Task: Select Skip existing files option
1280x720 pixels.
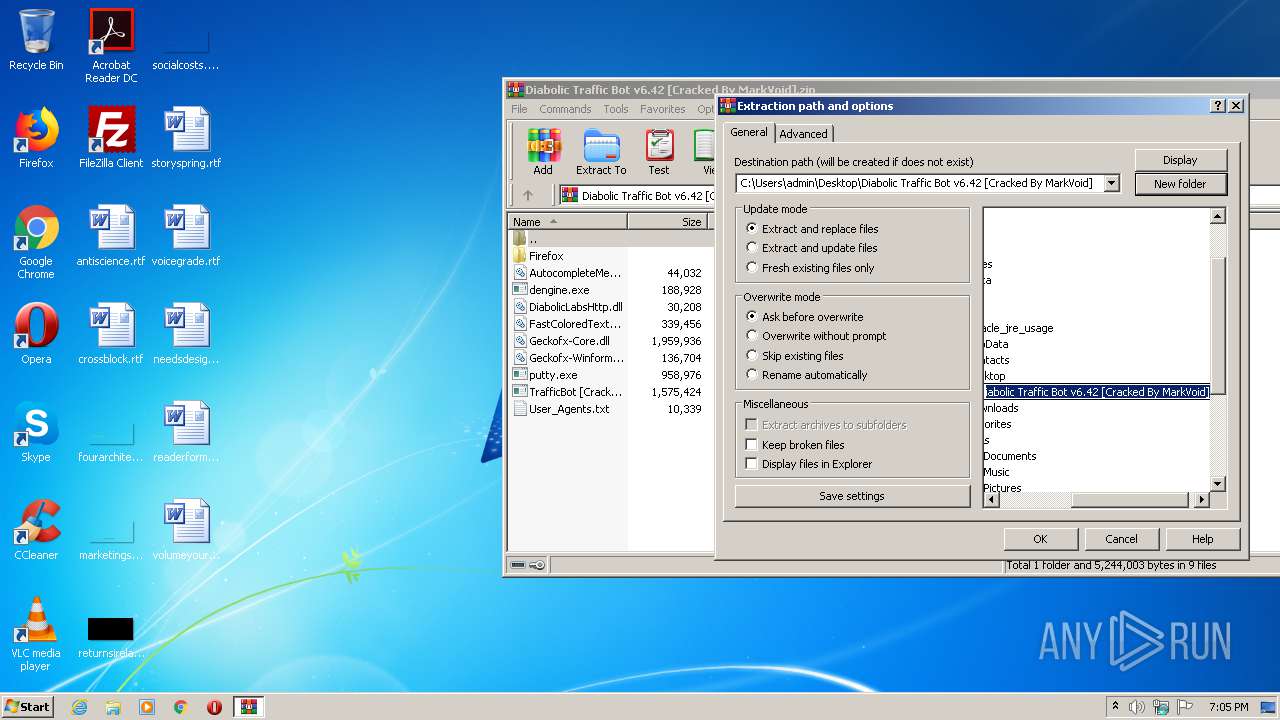Action: pos(794,356)
